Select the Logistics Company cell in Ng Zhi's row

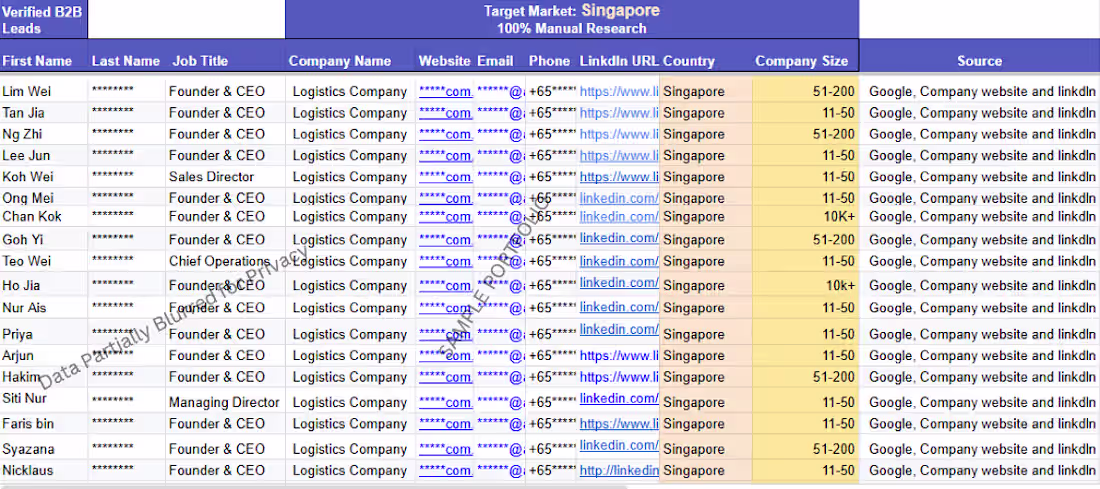[350, 134]
